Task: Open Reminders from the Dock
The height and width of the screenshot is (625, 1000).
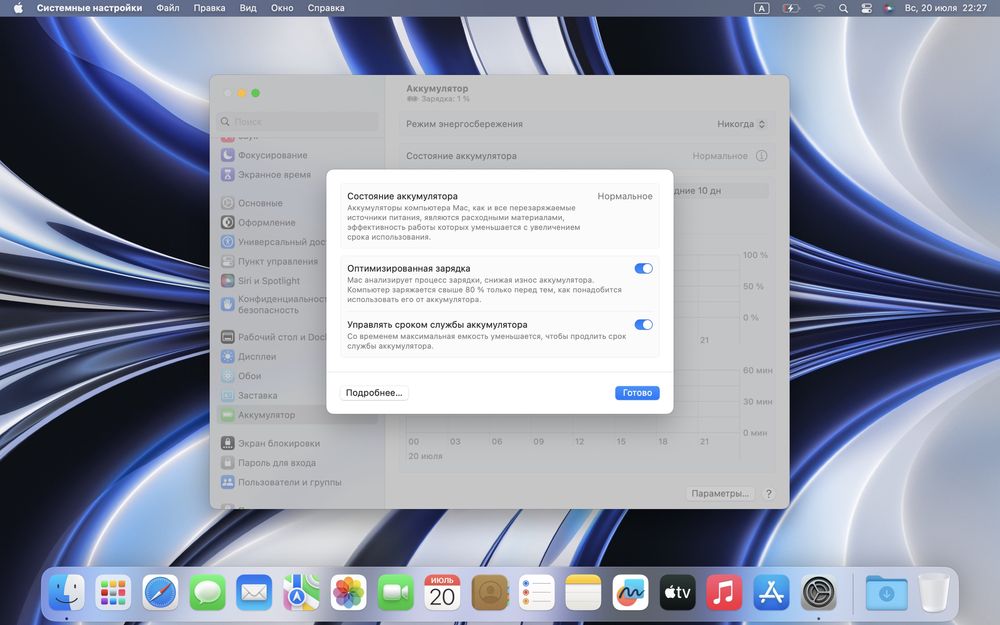Action: pyautogui.click(x=536, y=592)
